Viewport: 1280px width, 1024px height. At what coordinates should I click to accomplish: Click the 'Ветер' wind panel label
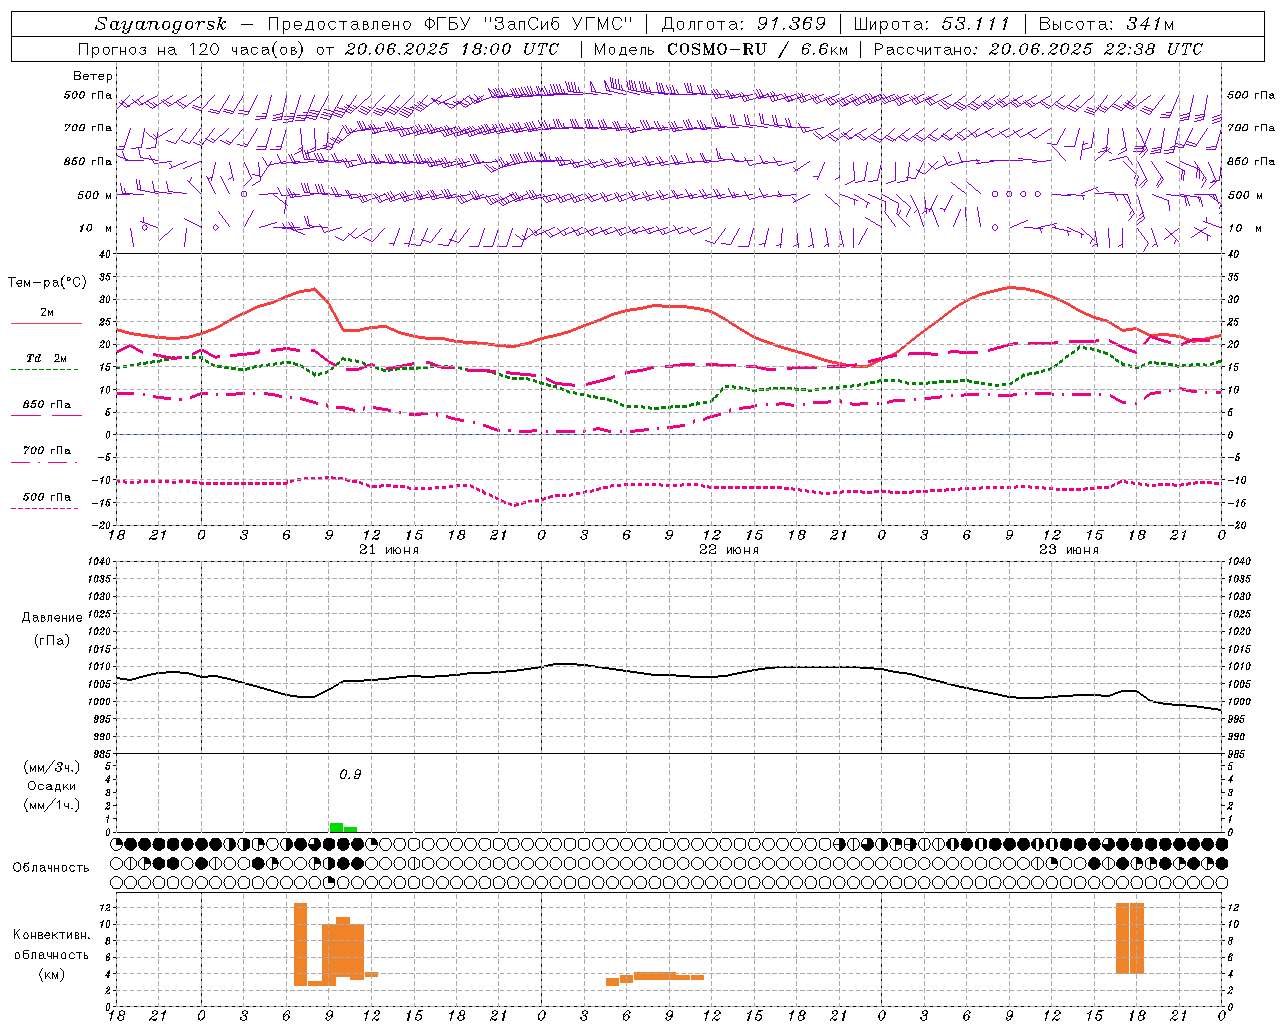(93, 76)
